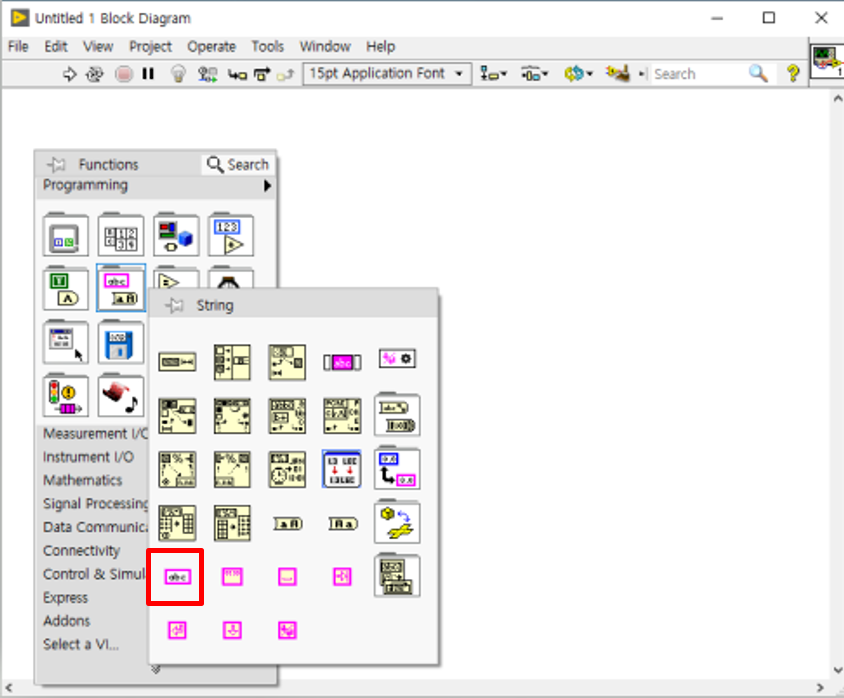The width and height of the screenshot is (844, 698).
Task: Open the Edit menu
Action: [x=55, y=47]
